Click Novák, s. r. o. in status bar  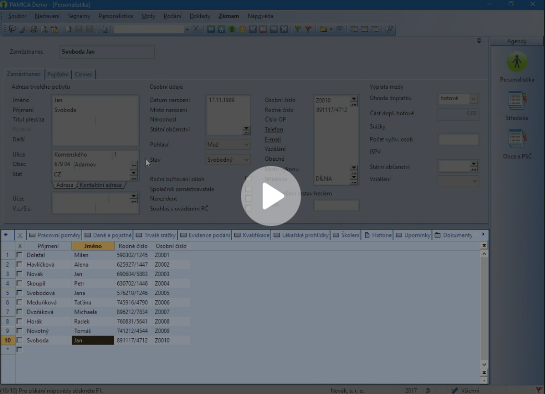pos(347,391)
